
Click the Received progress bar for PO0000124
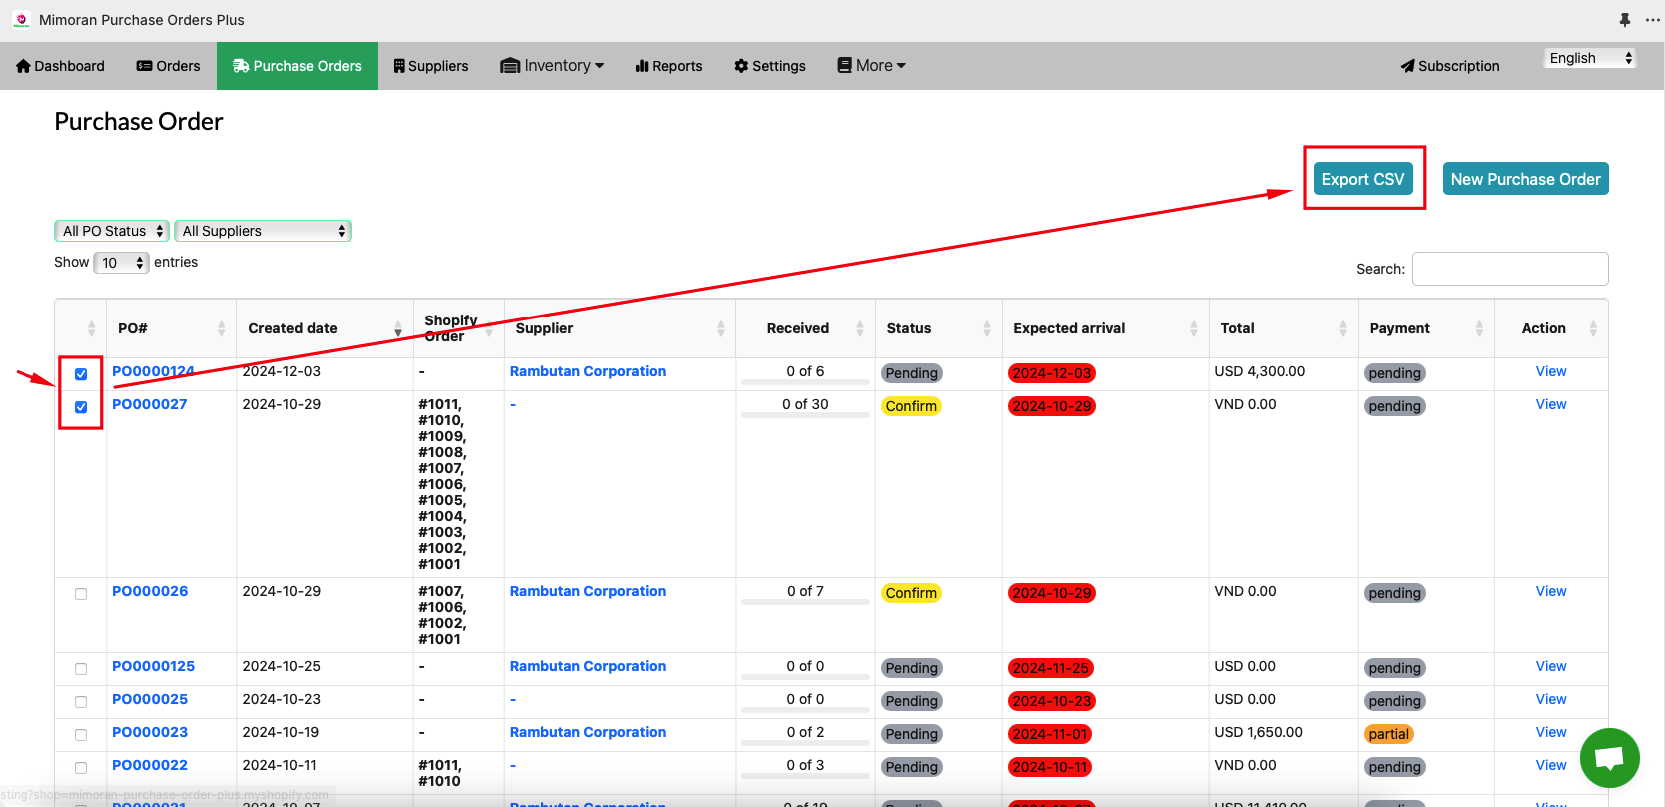tap(805, 382)
